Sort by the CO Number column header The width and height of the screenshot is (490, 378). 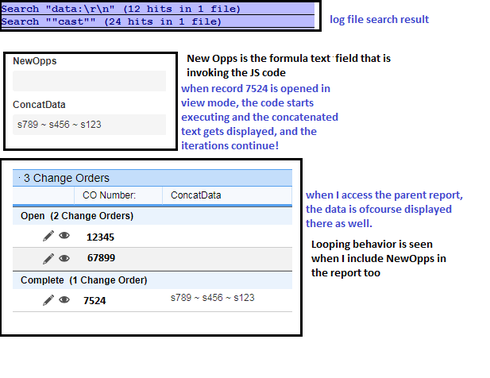(109, 195)
